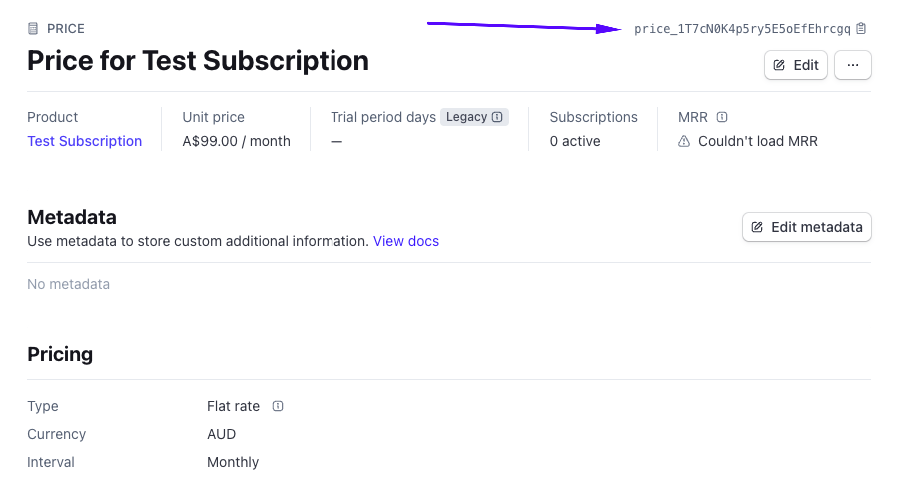The width and height of the screenshot is (897, 481).
Task: Click the icon beside the PRICE label
Action: [x=33, y=29]
